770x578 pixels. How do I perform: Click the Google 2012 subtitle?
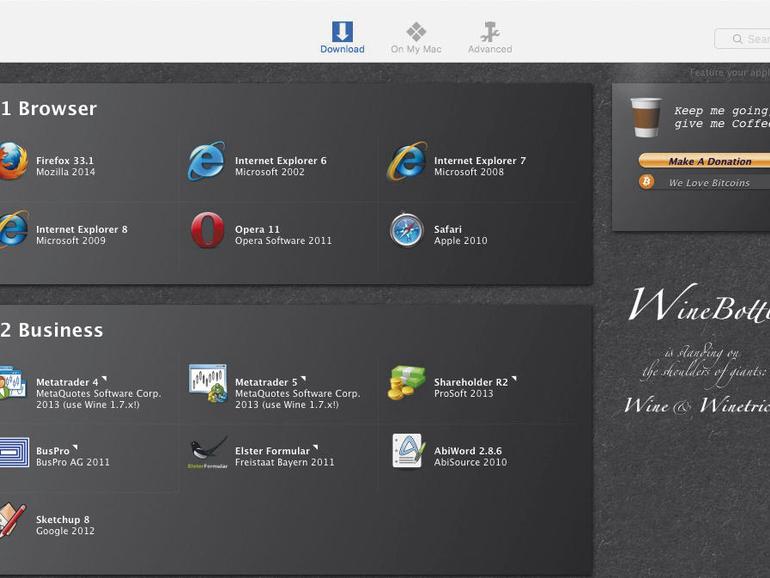(x=65, y=531)
